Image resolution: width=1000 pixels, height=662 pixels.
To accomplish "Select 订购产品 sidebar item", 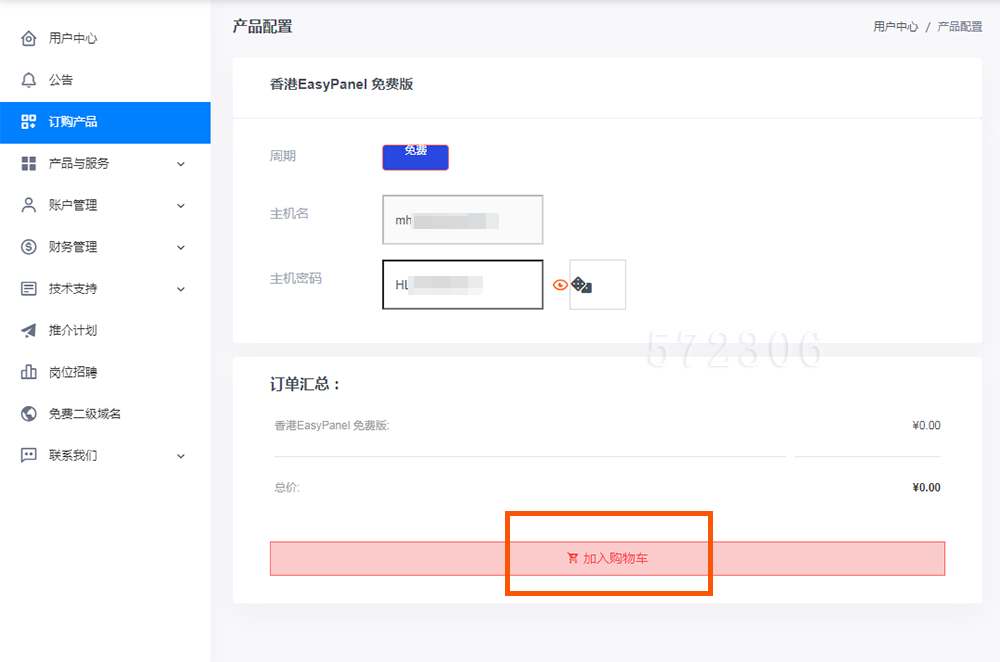I will (105, 122).
